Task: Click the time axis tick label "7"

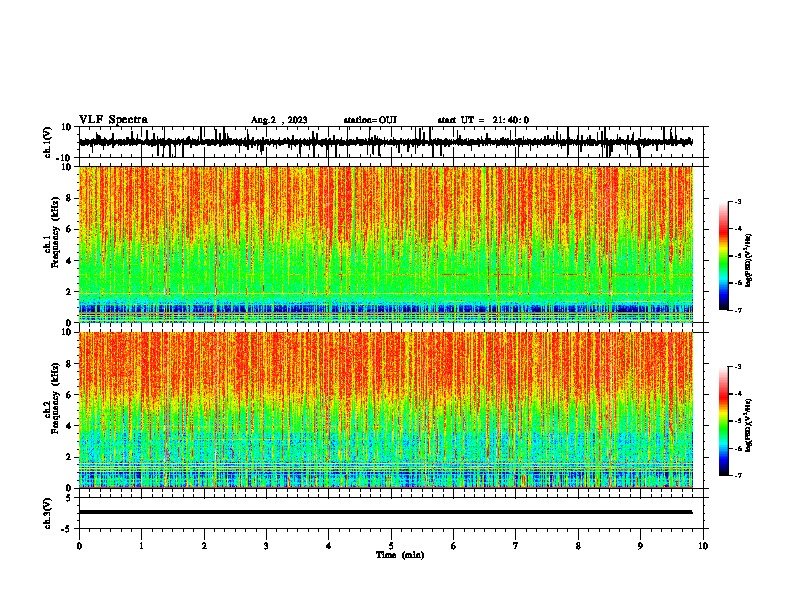Action: tap(516, 546)
